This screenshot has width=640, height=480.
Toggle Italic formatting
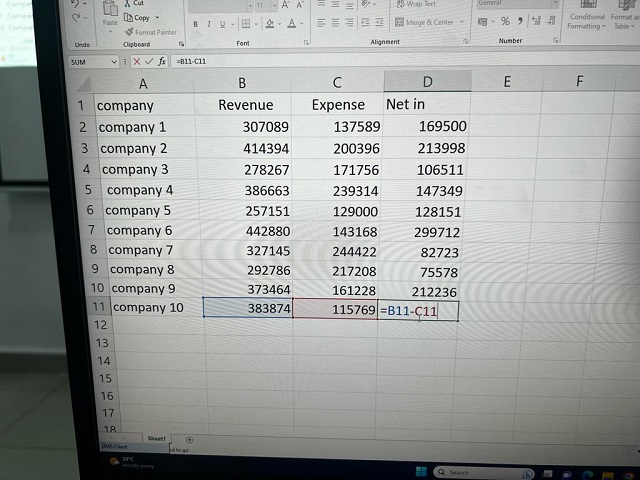pos(209,24)
